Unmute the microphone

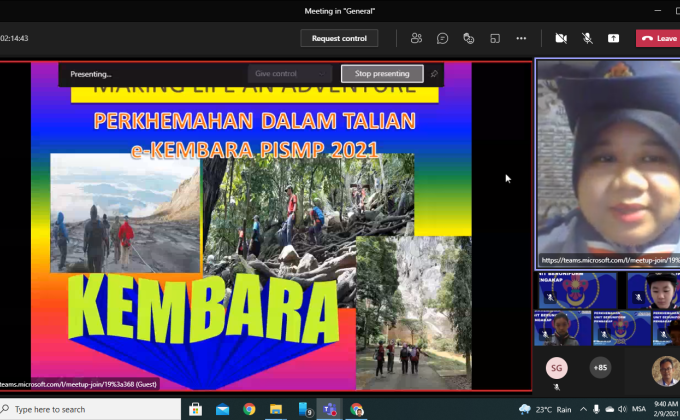click(x=587, y=38)
